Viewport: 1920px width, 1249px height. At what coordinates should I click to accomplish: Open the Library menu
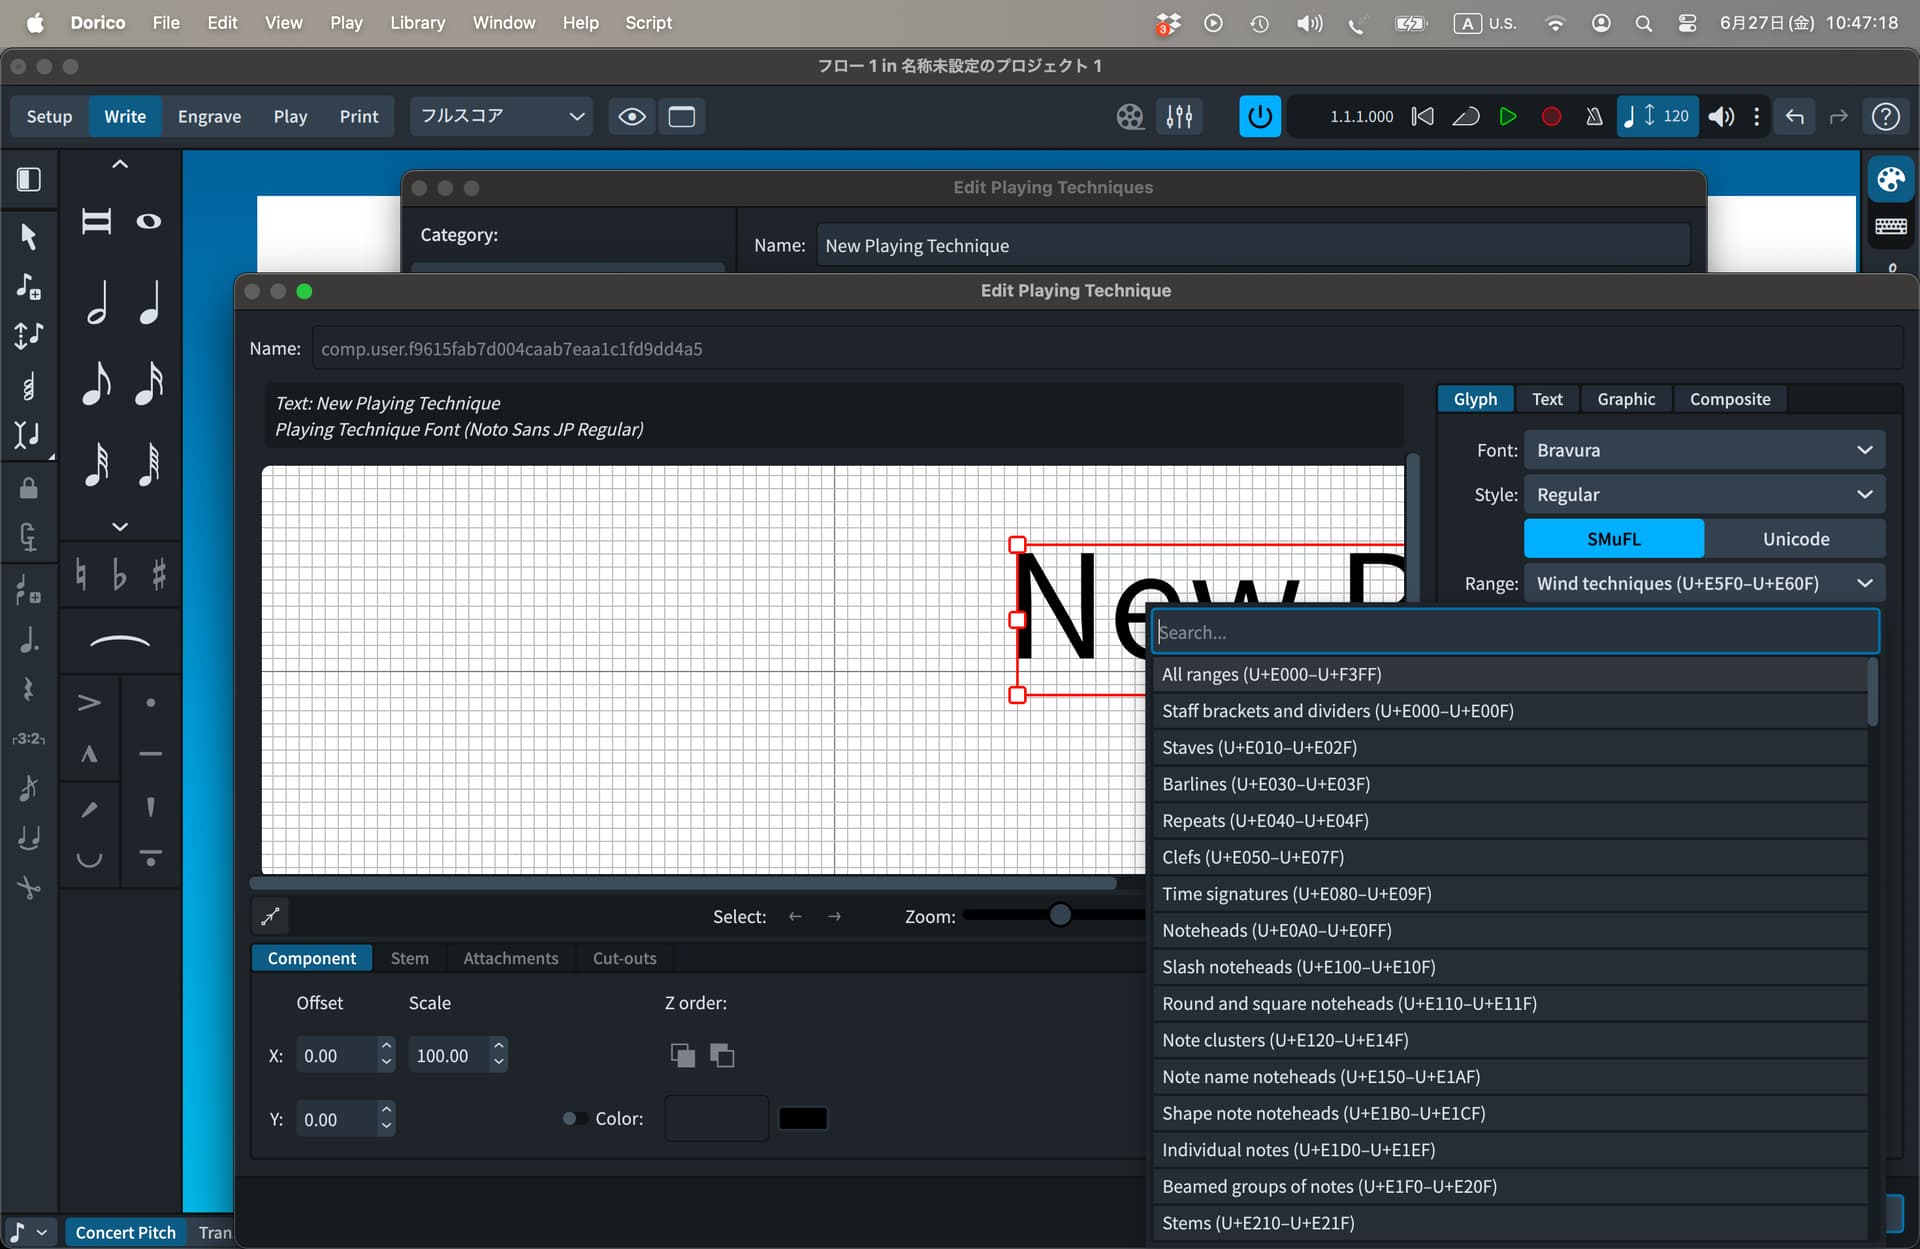click(x=417, y=22)
